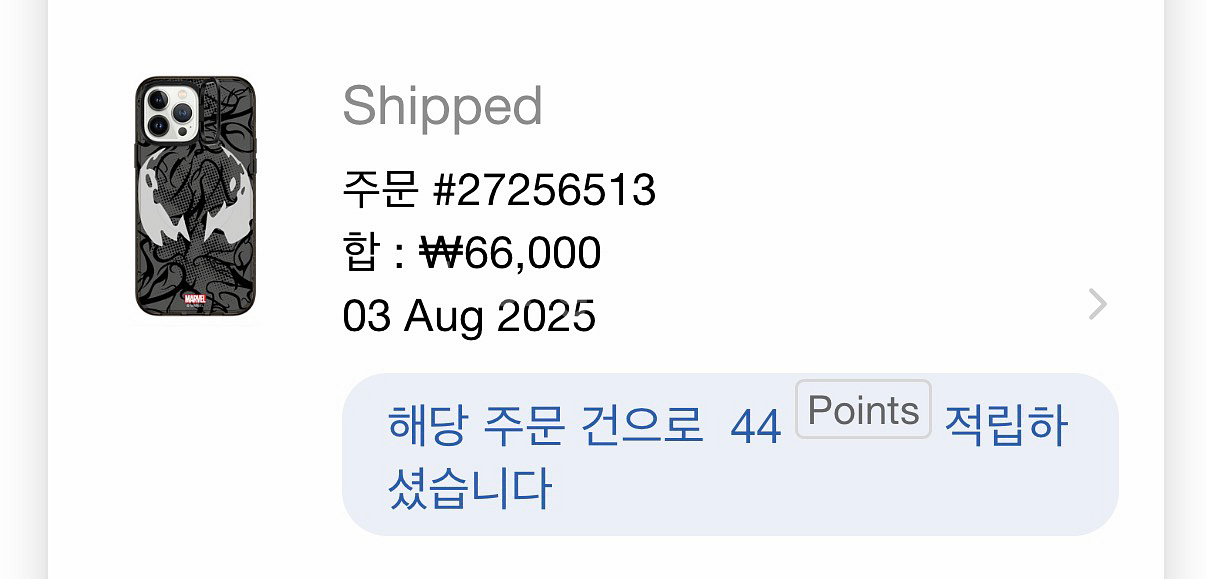Select the Shipped status label
The image size is (1206, 579).
click(x=442, y=106)
